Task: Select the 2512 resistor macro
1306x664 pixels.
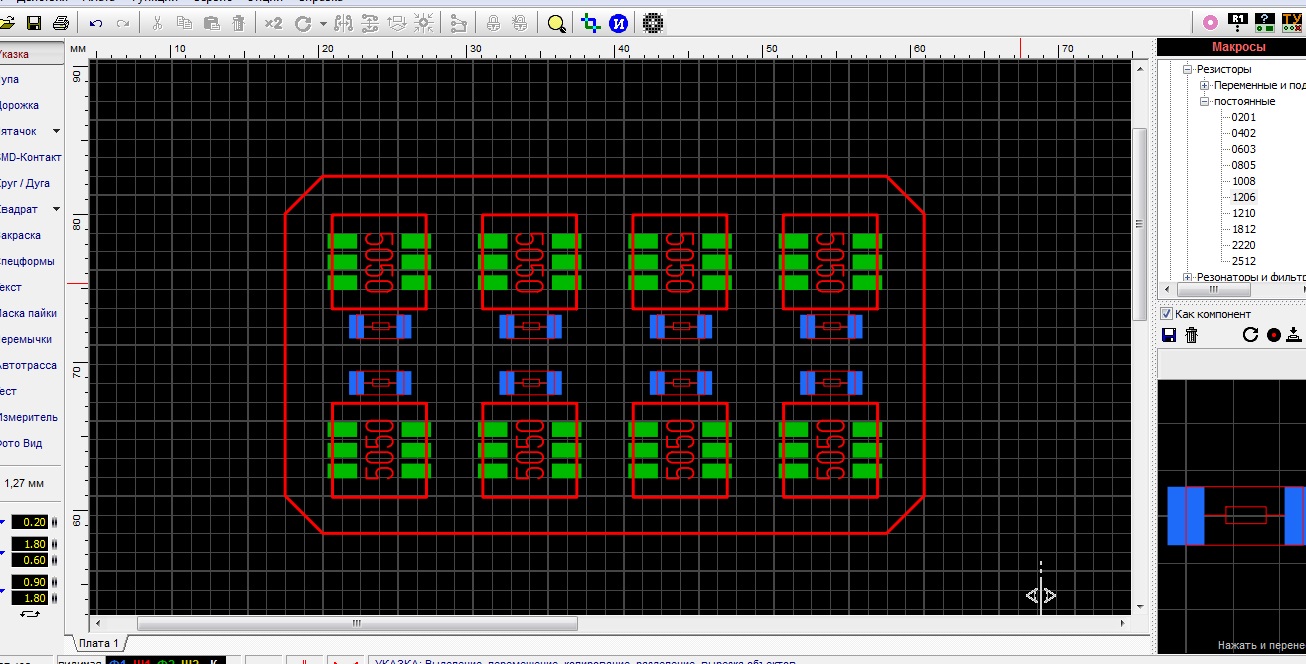Action: [x=1243, y=261]
